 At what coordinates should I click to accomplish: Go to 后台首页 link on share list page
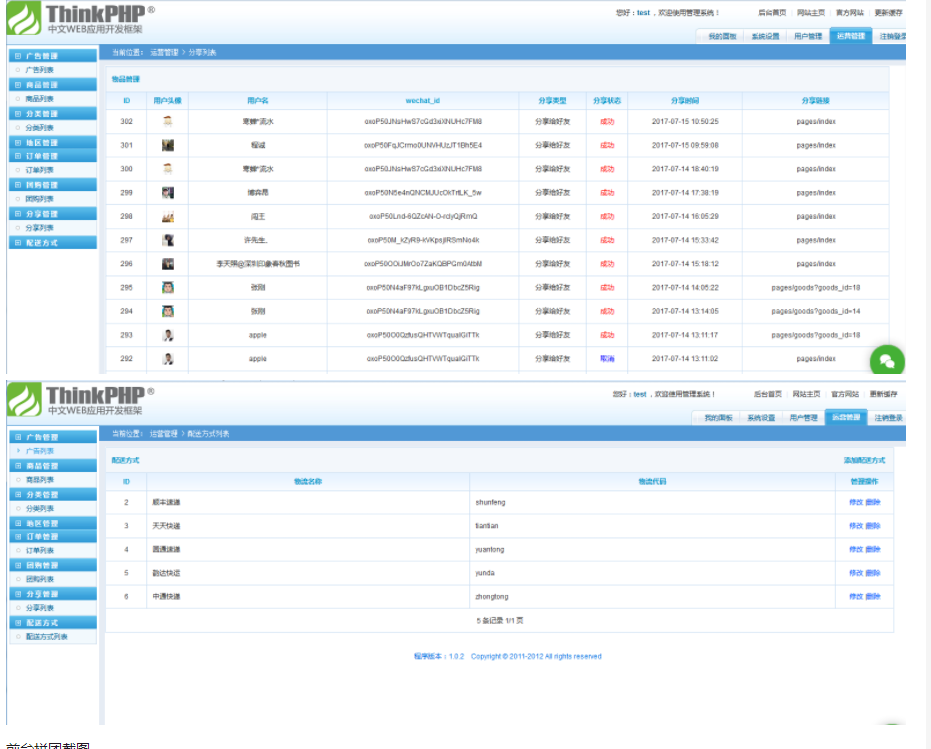point(772,12)
